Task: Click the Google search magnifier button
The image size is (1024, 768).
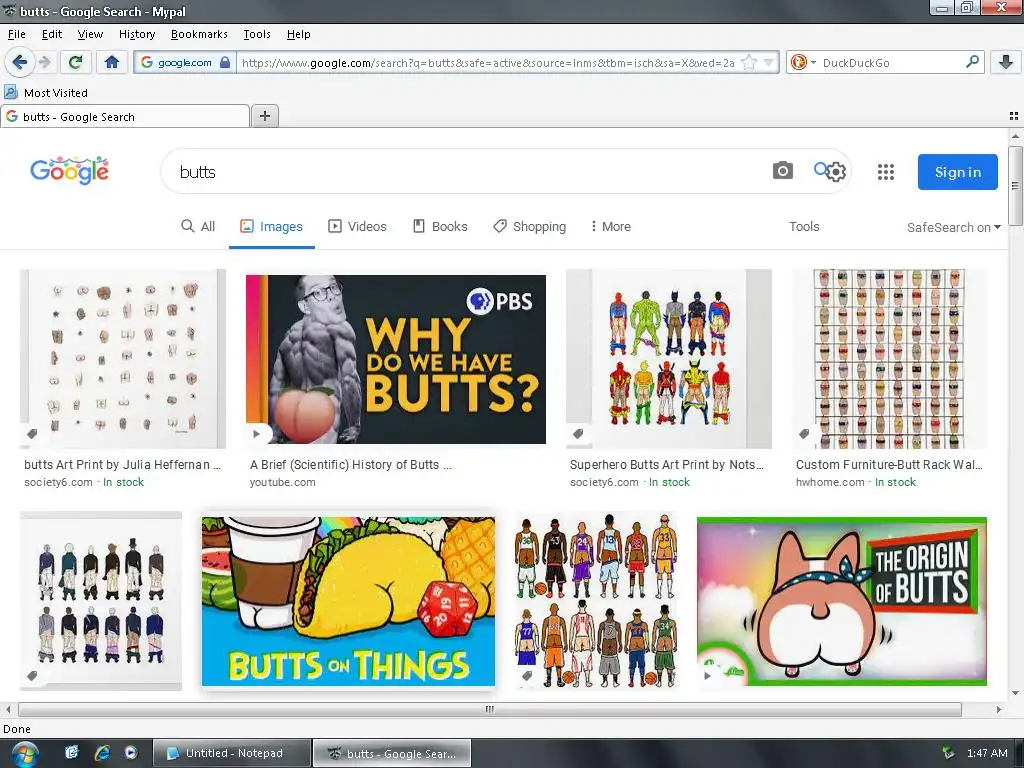Action: pos(821,170)
